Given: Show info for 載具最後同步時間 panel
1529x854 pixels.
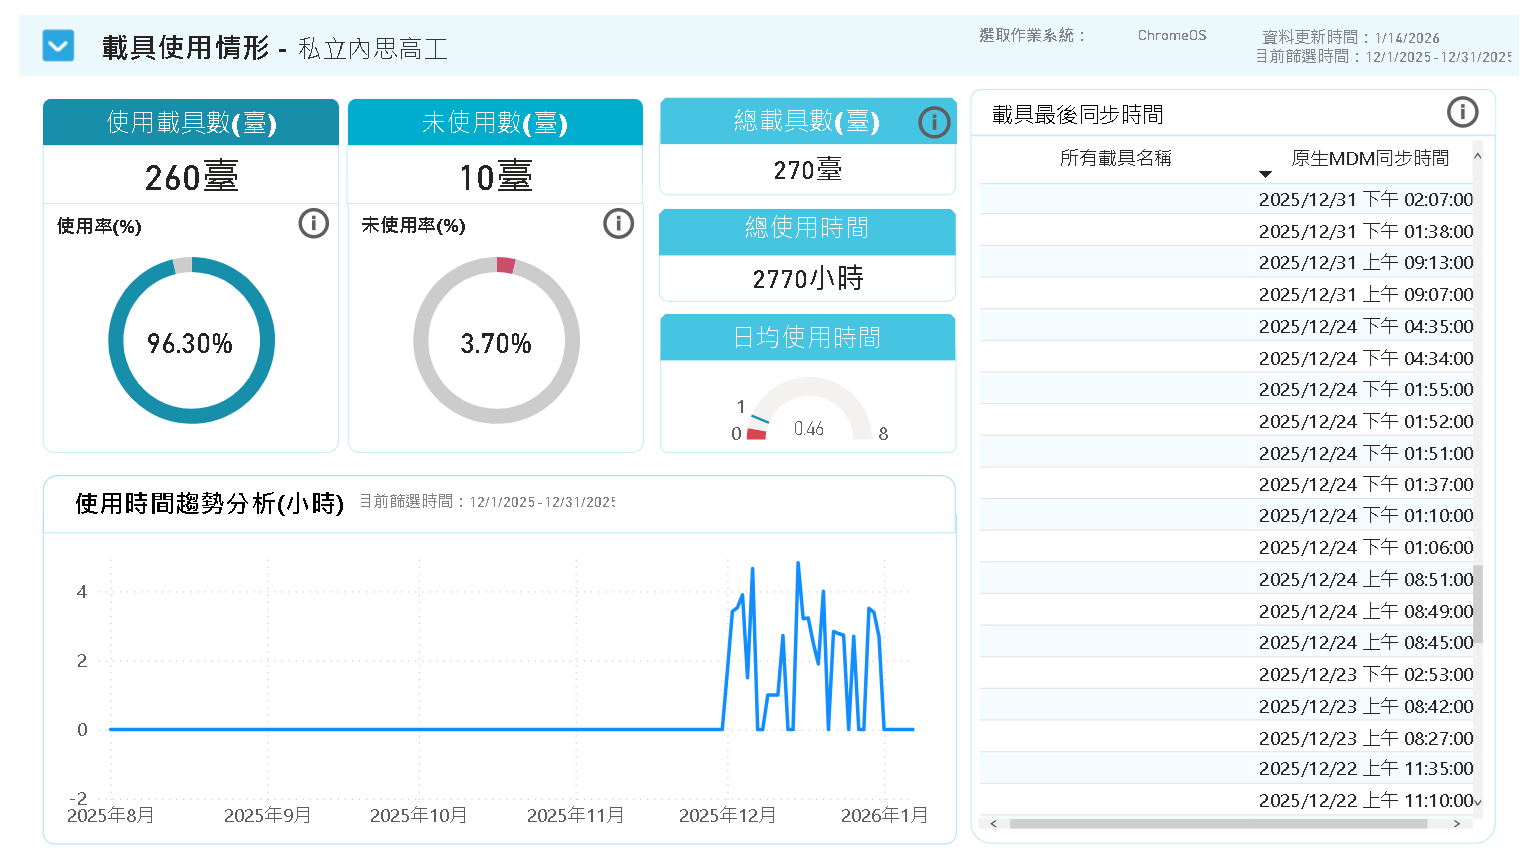Looking at the screenshot, I should (1462, 112).
